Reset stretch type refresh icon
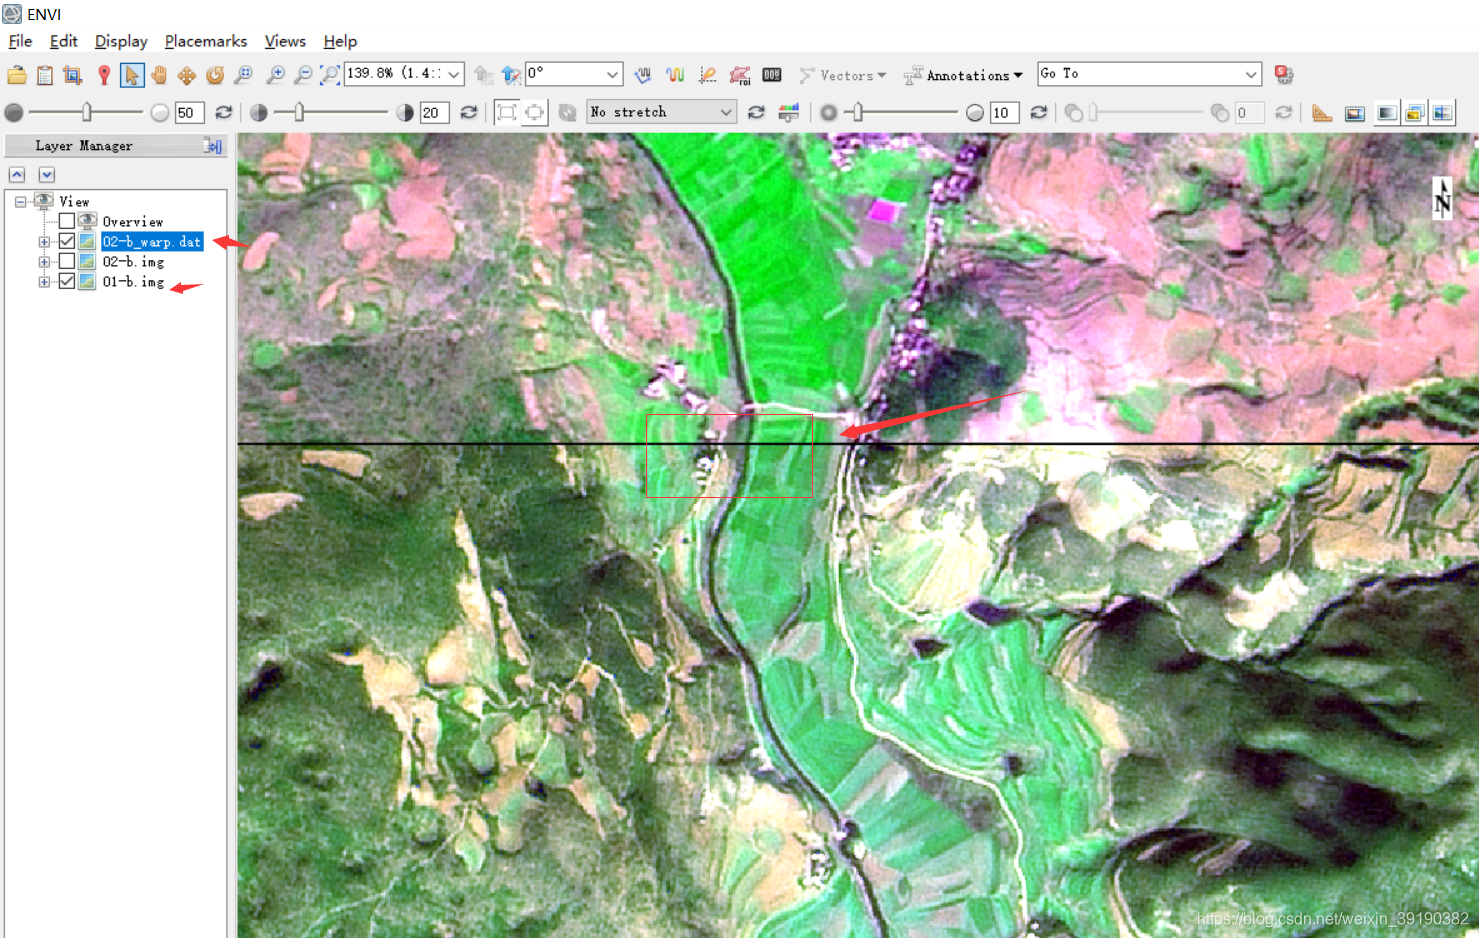The image size is (1479, 938). click(756, 112)
